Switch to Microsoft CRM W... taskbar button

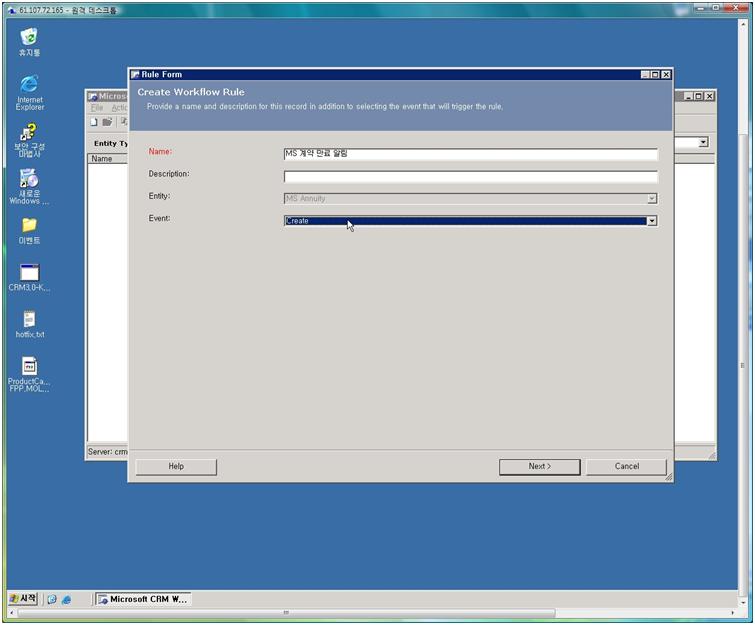click(143, 599)
